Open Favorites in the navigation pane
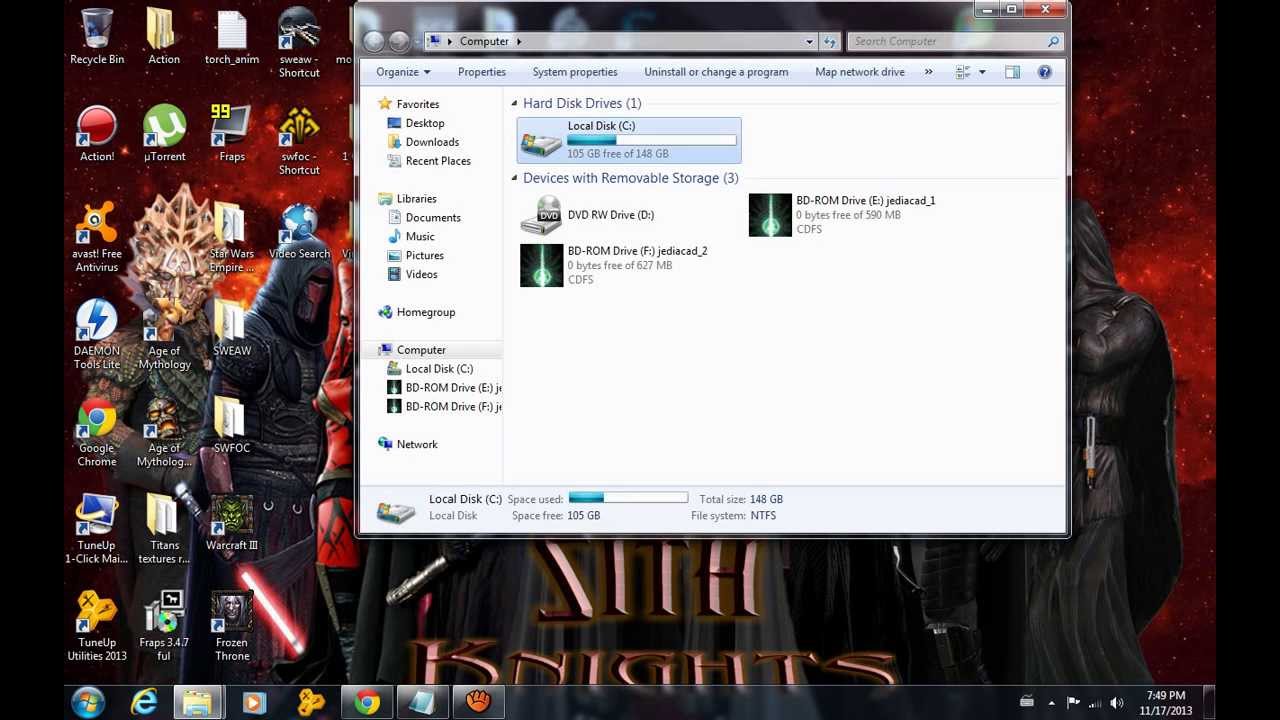This screenshot has height=720, width=1280. (x=409, y=104)
